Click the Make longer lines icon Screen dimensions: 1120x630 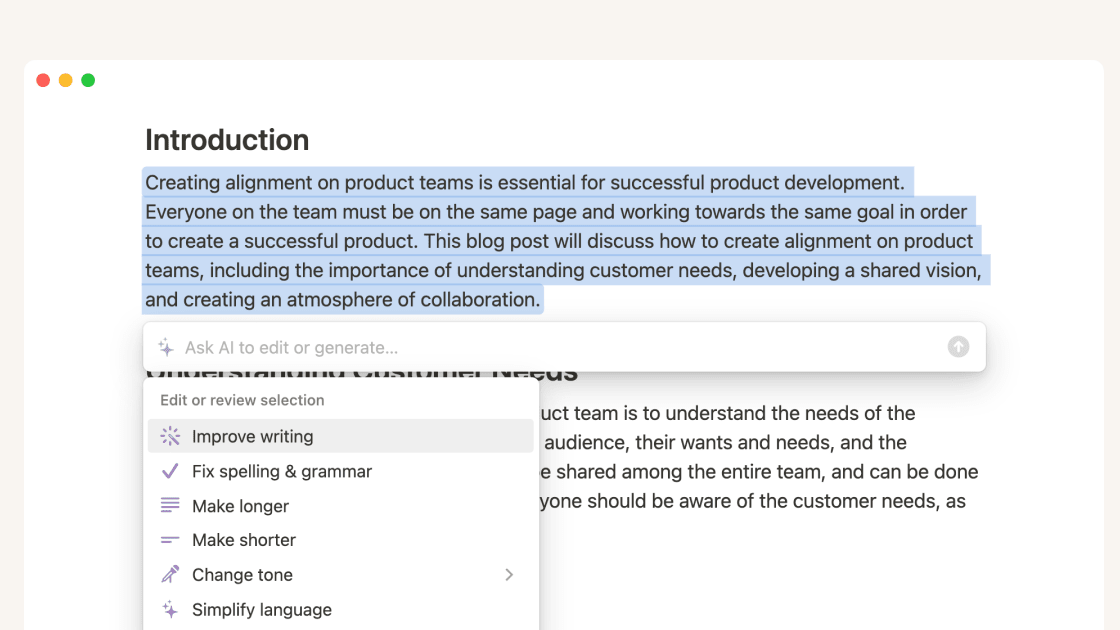tap(170, 506)
